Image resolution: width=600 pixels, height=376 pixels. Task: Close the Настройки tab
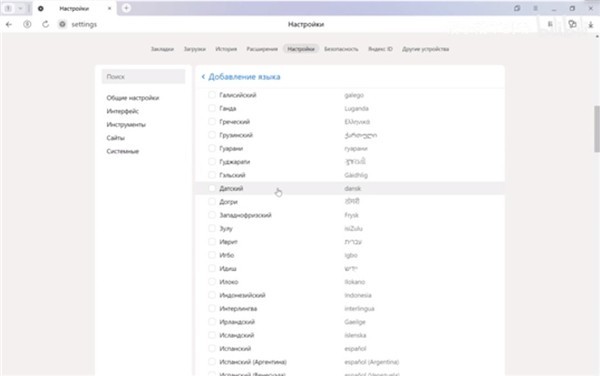[x=109, y=8]
